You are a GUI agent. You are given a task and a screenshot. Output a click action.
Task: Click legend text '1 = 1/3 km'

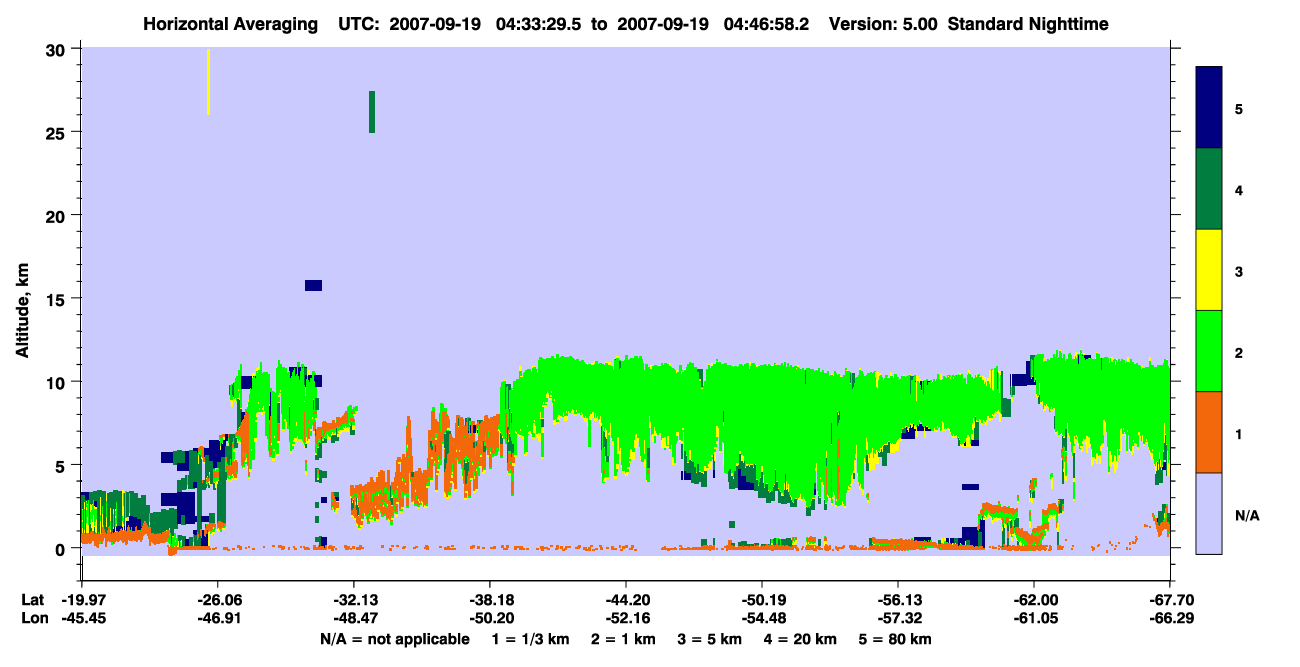click(532, 639)
